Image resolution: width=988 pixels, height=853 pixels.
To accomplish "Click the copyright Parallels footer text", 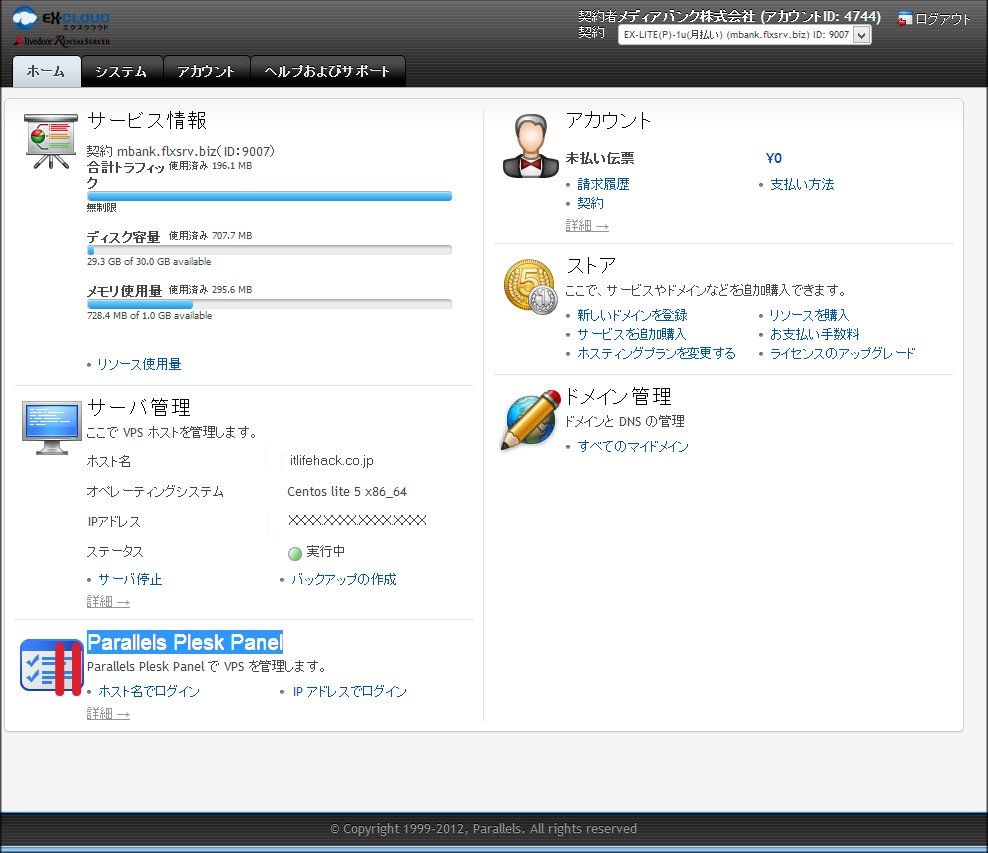I will pos(483,828).
